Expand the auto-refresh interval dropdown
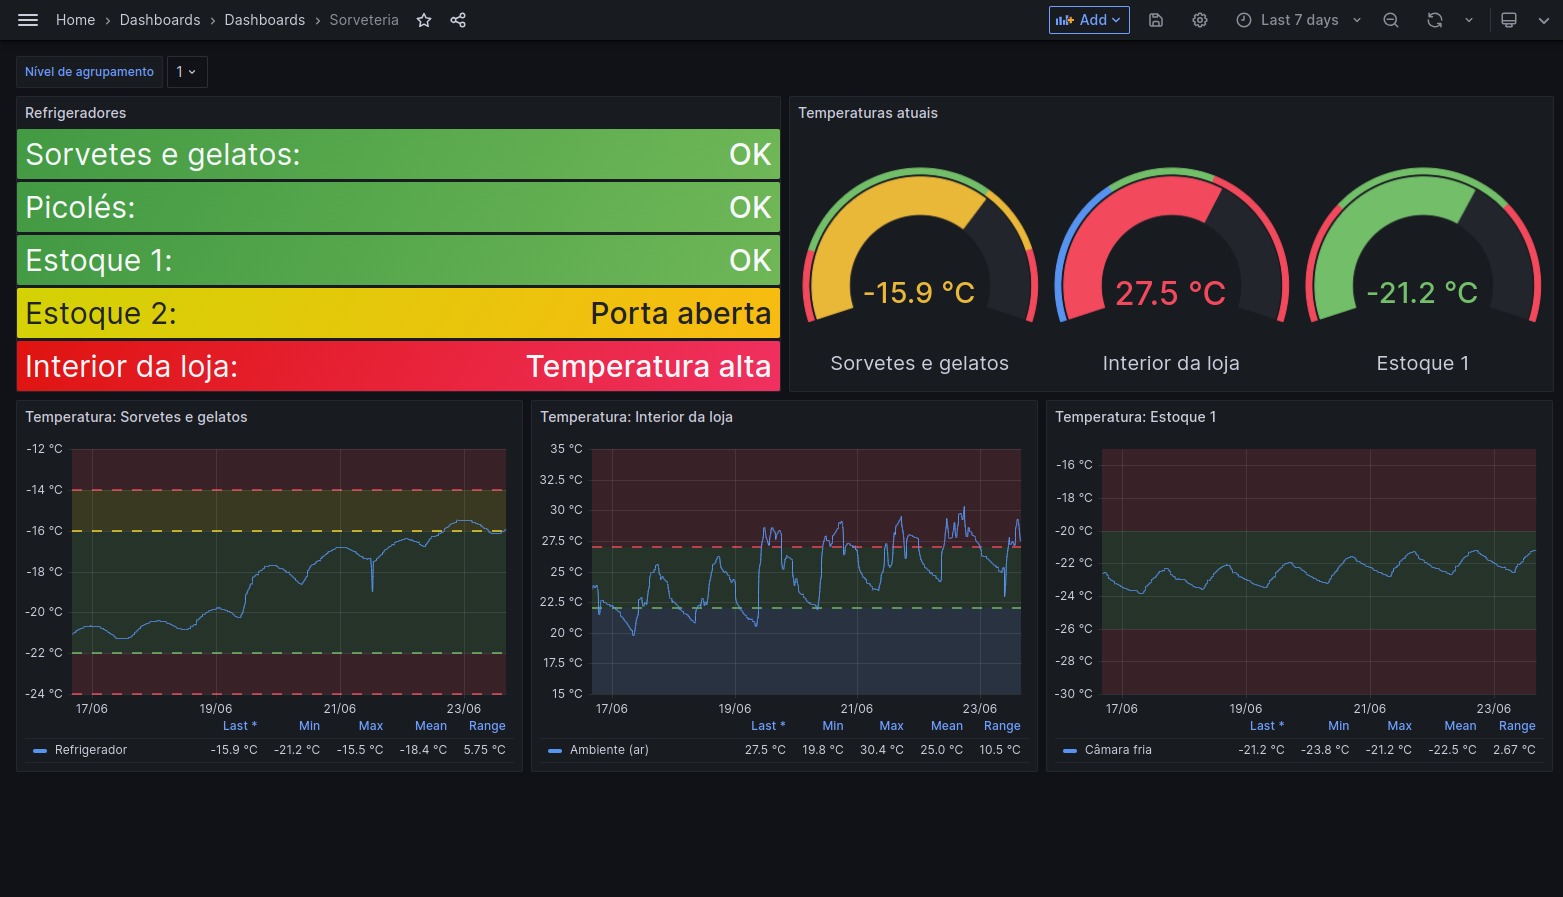The image size is (1563, 897). tap(1469, 20)
